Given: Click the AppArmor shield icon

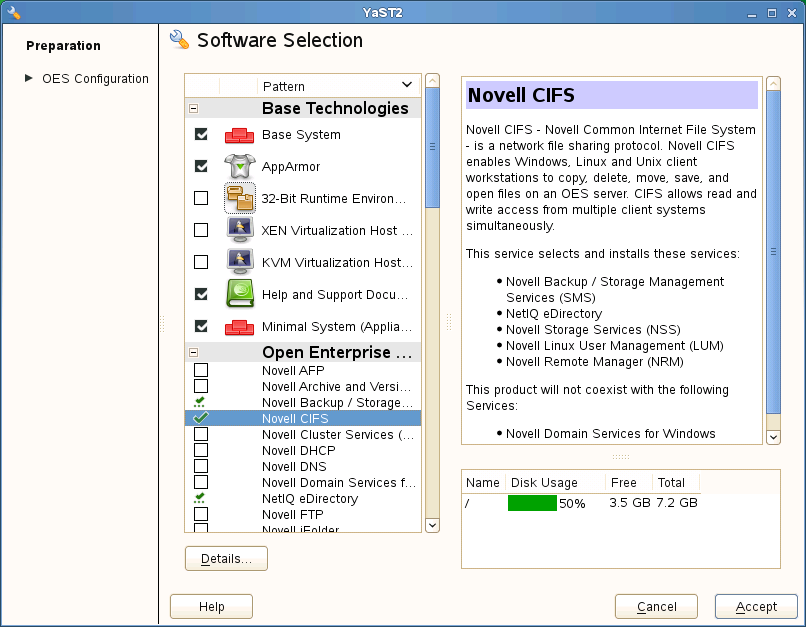Looking at the screenshot, I should click(x=240, y=167).
